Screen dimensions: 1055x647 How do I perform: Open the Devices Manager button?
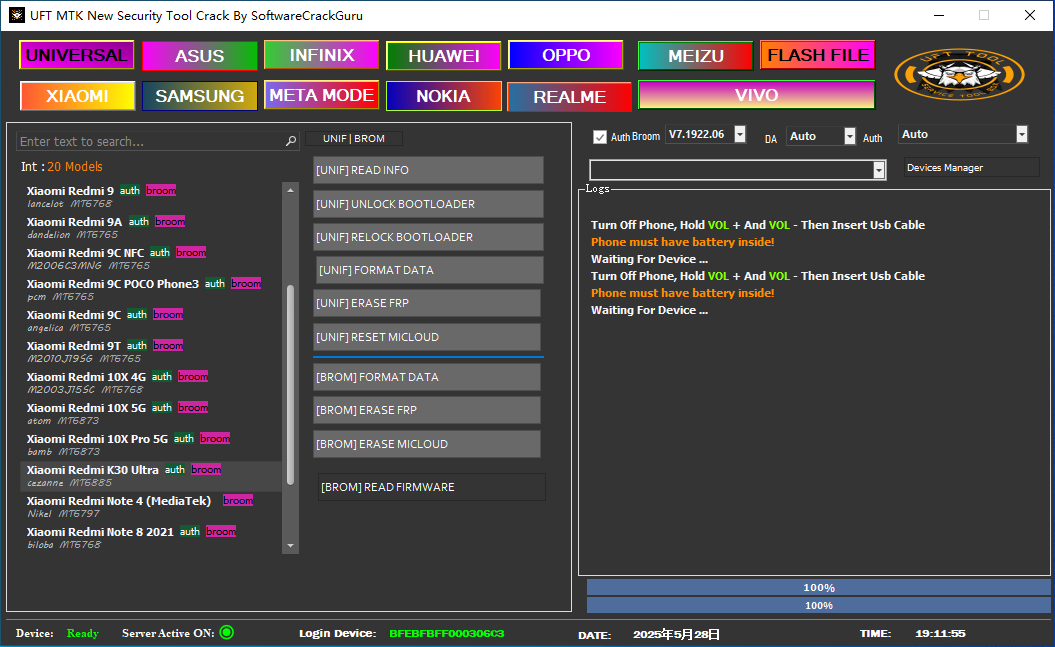972,167
